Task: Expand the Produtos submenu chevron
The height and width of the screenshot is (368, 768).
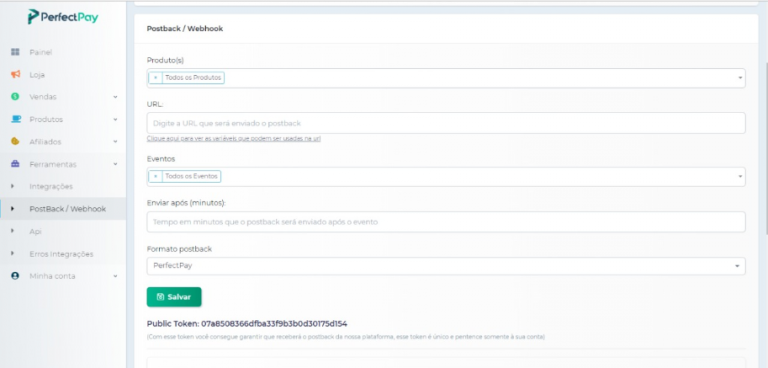Action: 115,119
